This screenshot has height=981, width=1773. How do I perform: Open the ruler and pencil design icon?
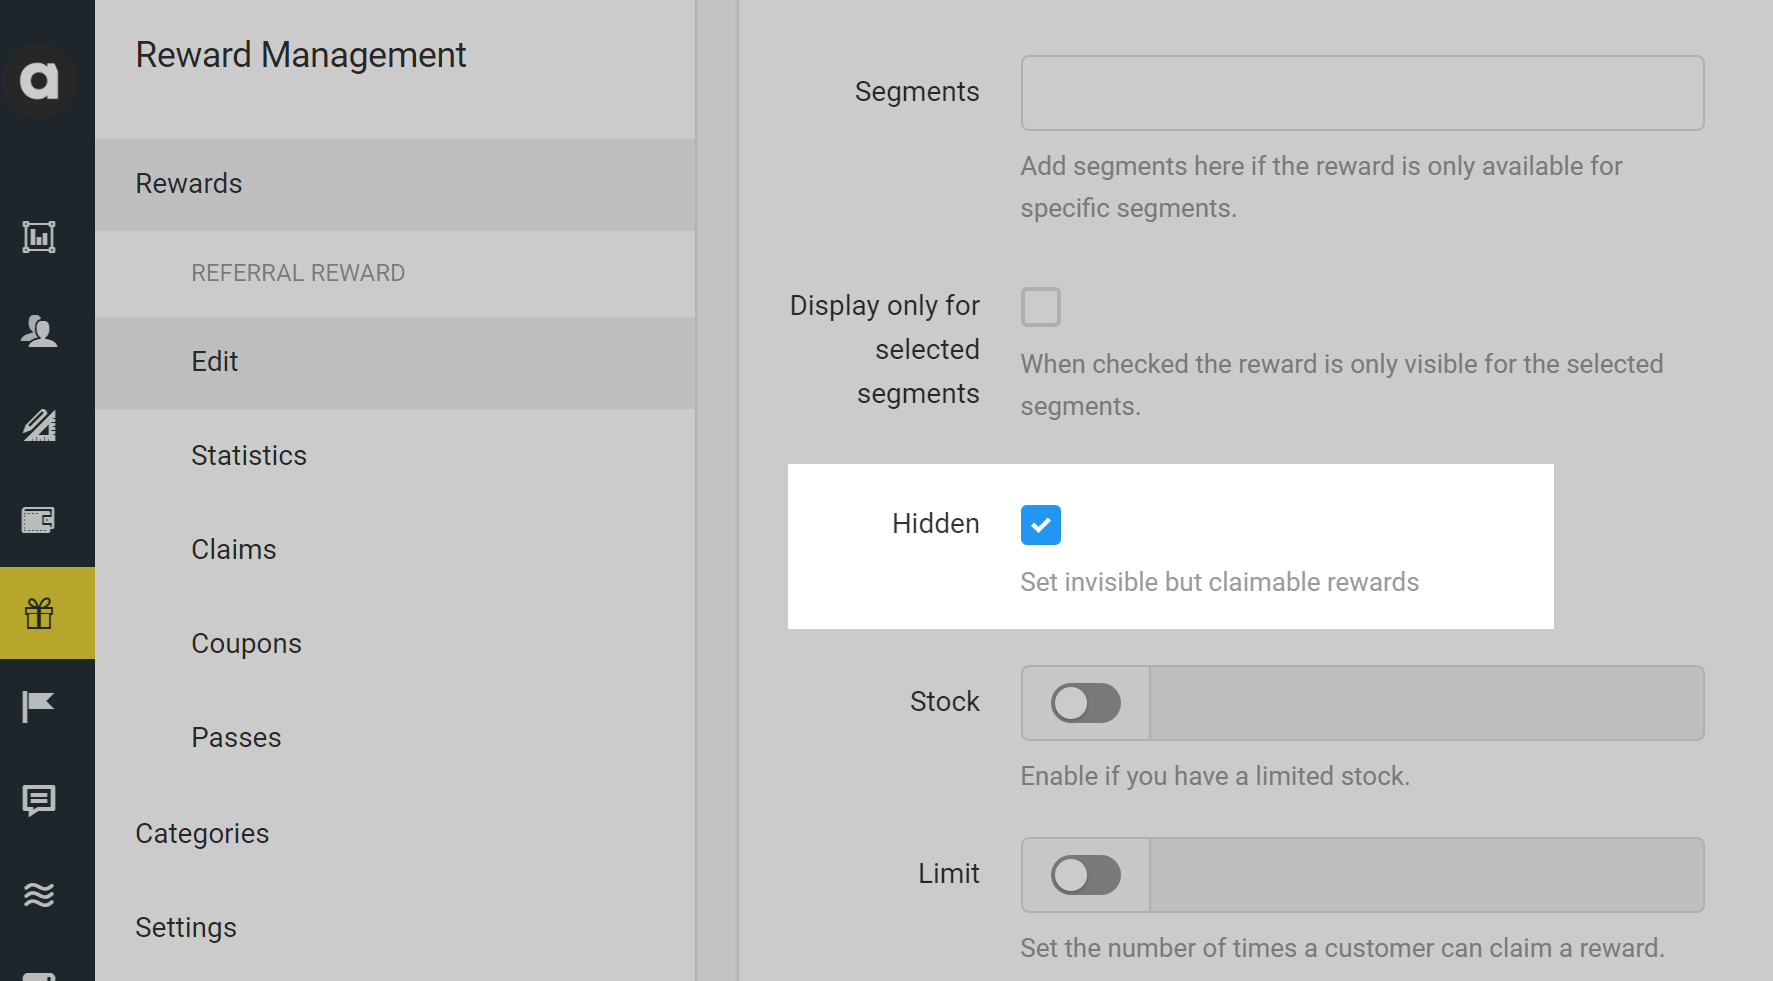[x=39, y=425]
